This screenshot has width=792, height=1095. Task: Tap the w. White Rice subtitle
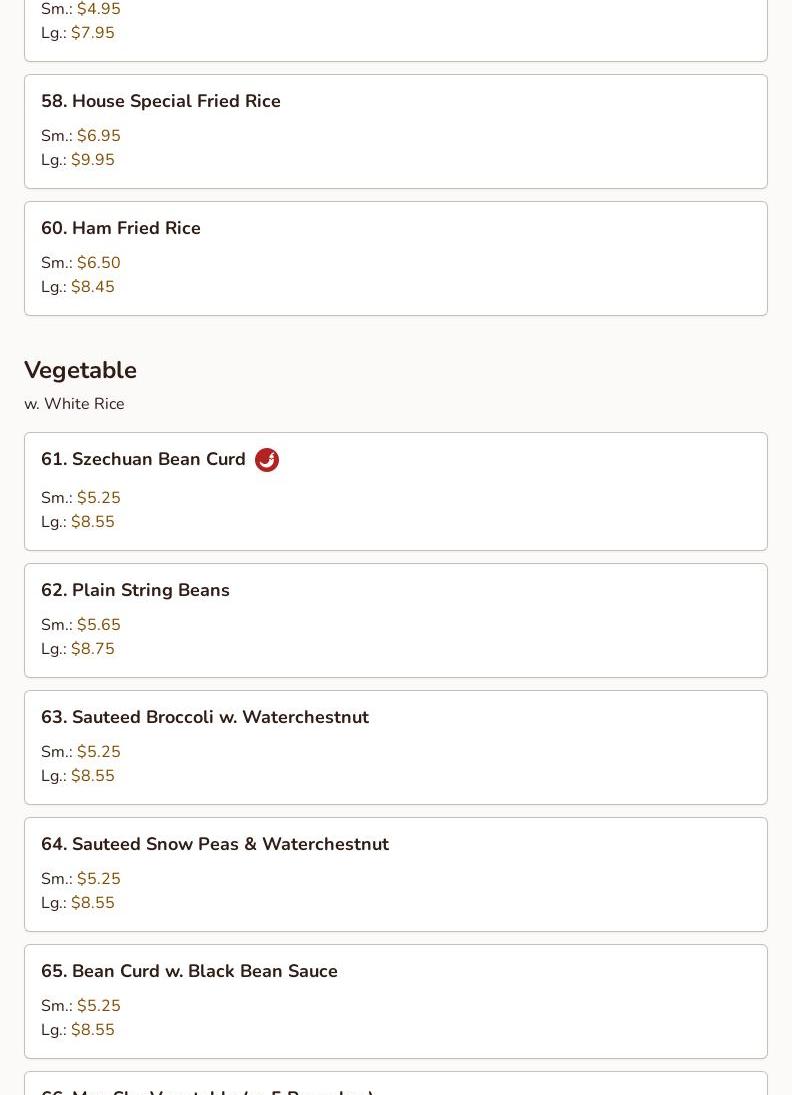74,404
